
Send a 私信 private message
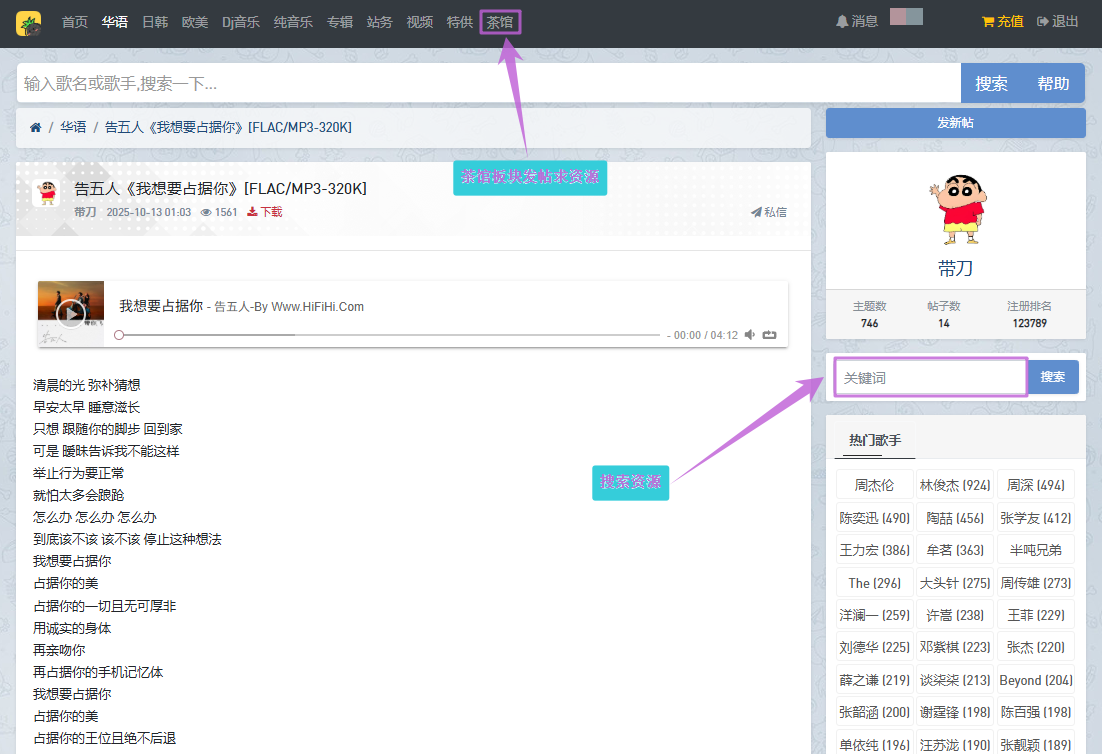pyautogui.click(x=769, y=212)
